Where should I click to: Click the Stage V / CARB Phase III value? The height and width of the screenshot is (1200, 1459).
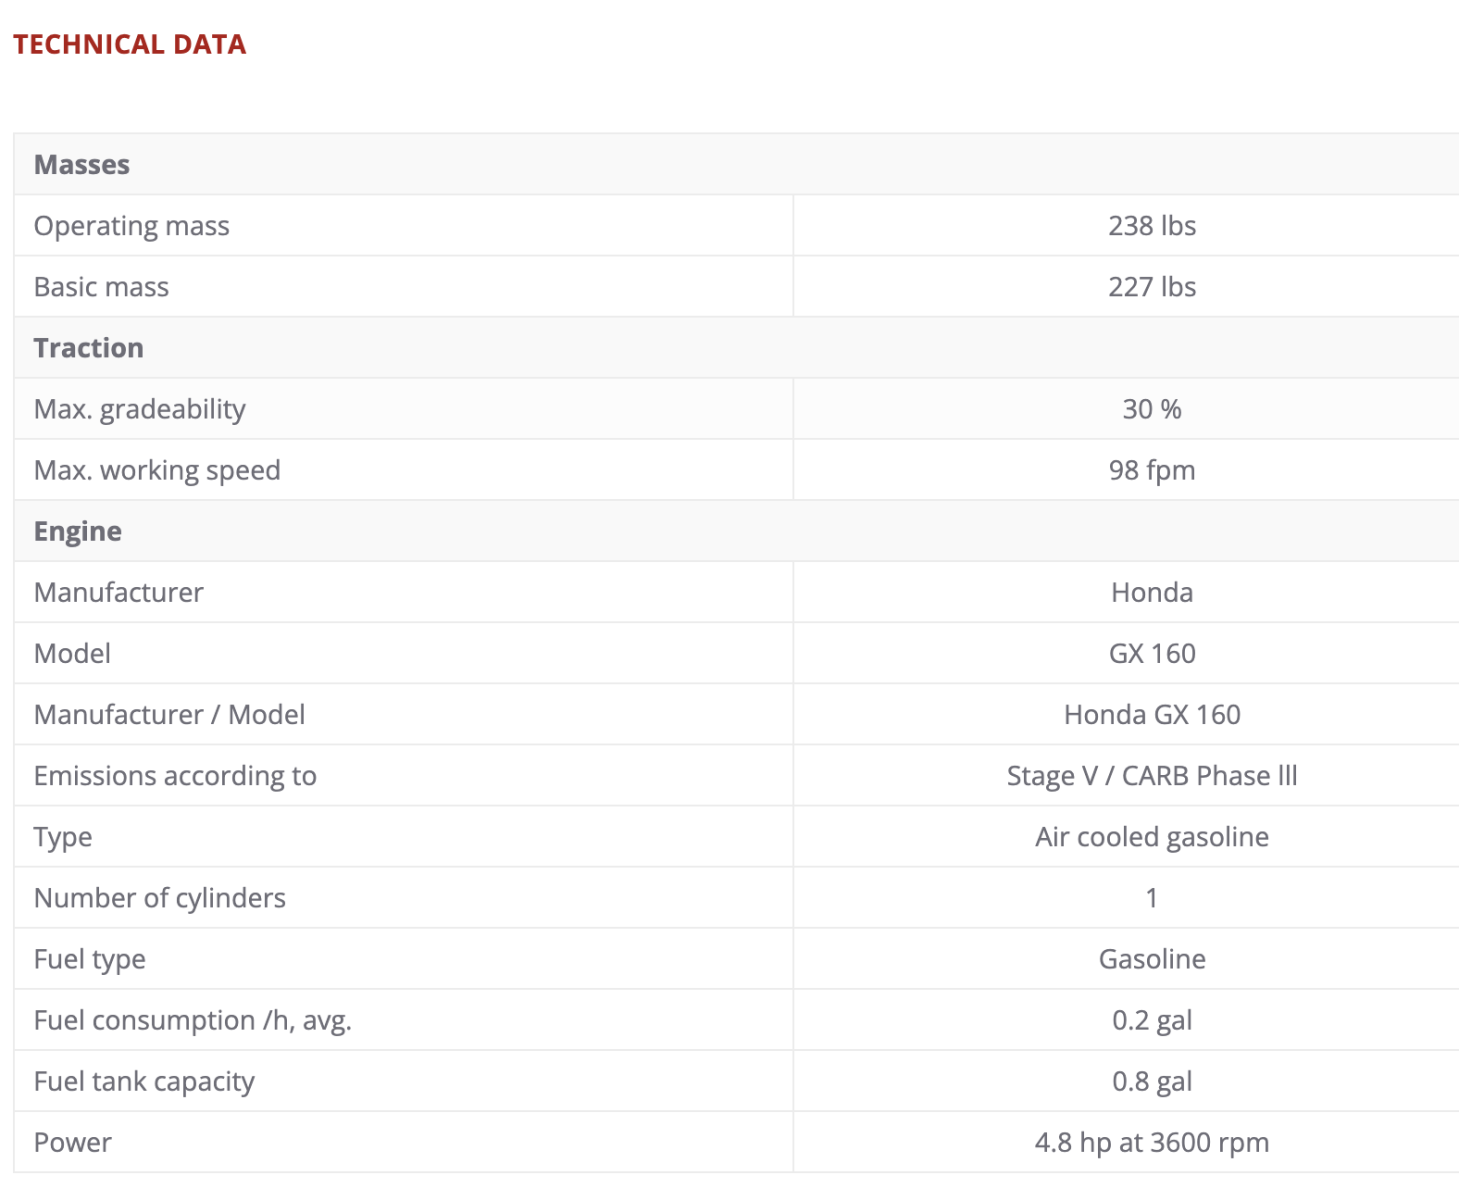tap(1151, 776)
